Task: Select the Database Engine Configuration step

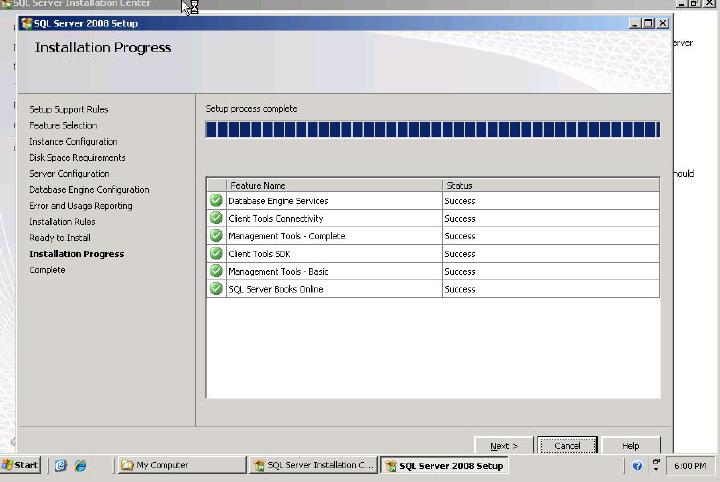Action: pyautogui.click(x=89, y=190)
